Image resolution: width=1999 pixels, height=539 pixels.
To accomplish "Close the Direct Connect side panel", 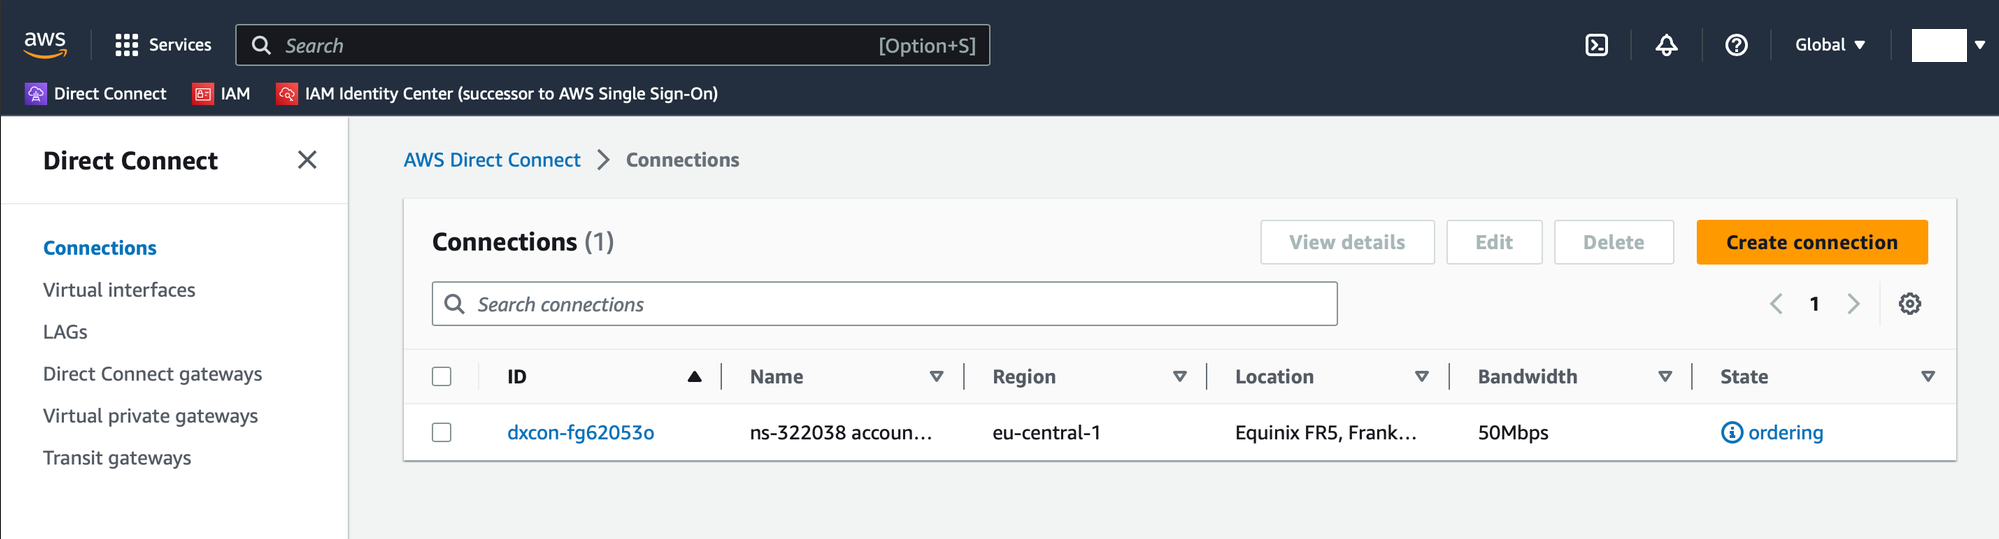I will pos(307,160).
